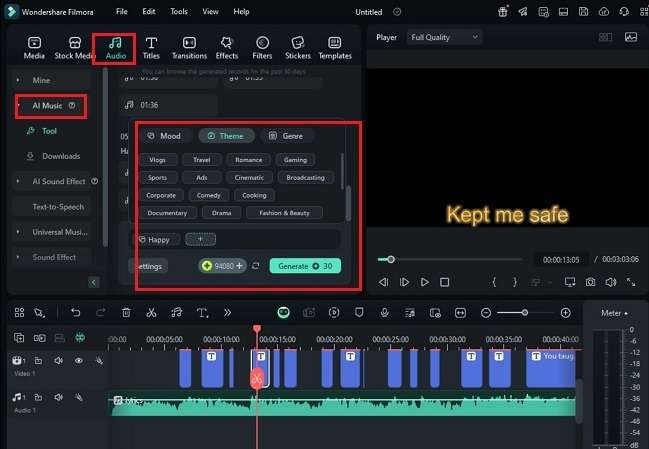Open the text tool in timeline toolbar

point(202,312)
